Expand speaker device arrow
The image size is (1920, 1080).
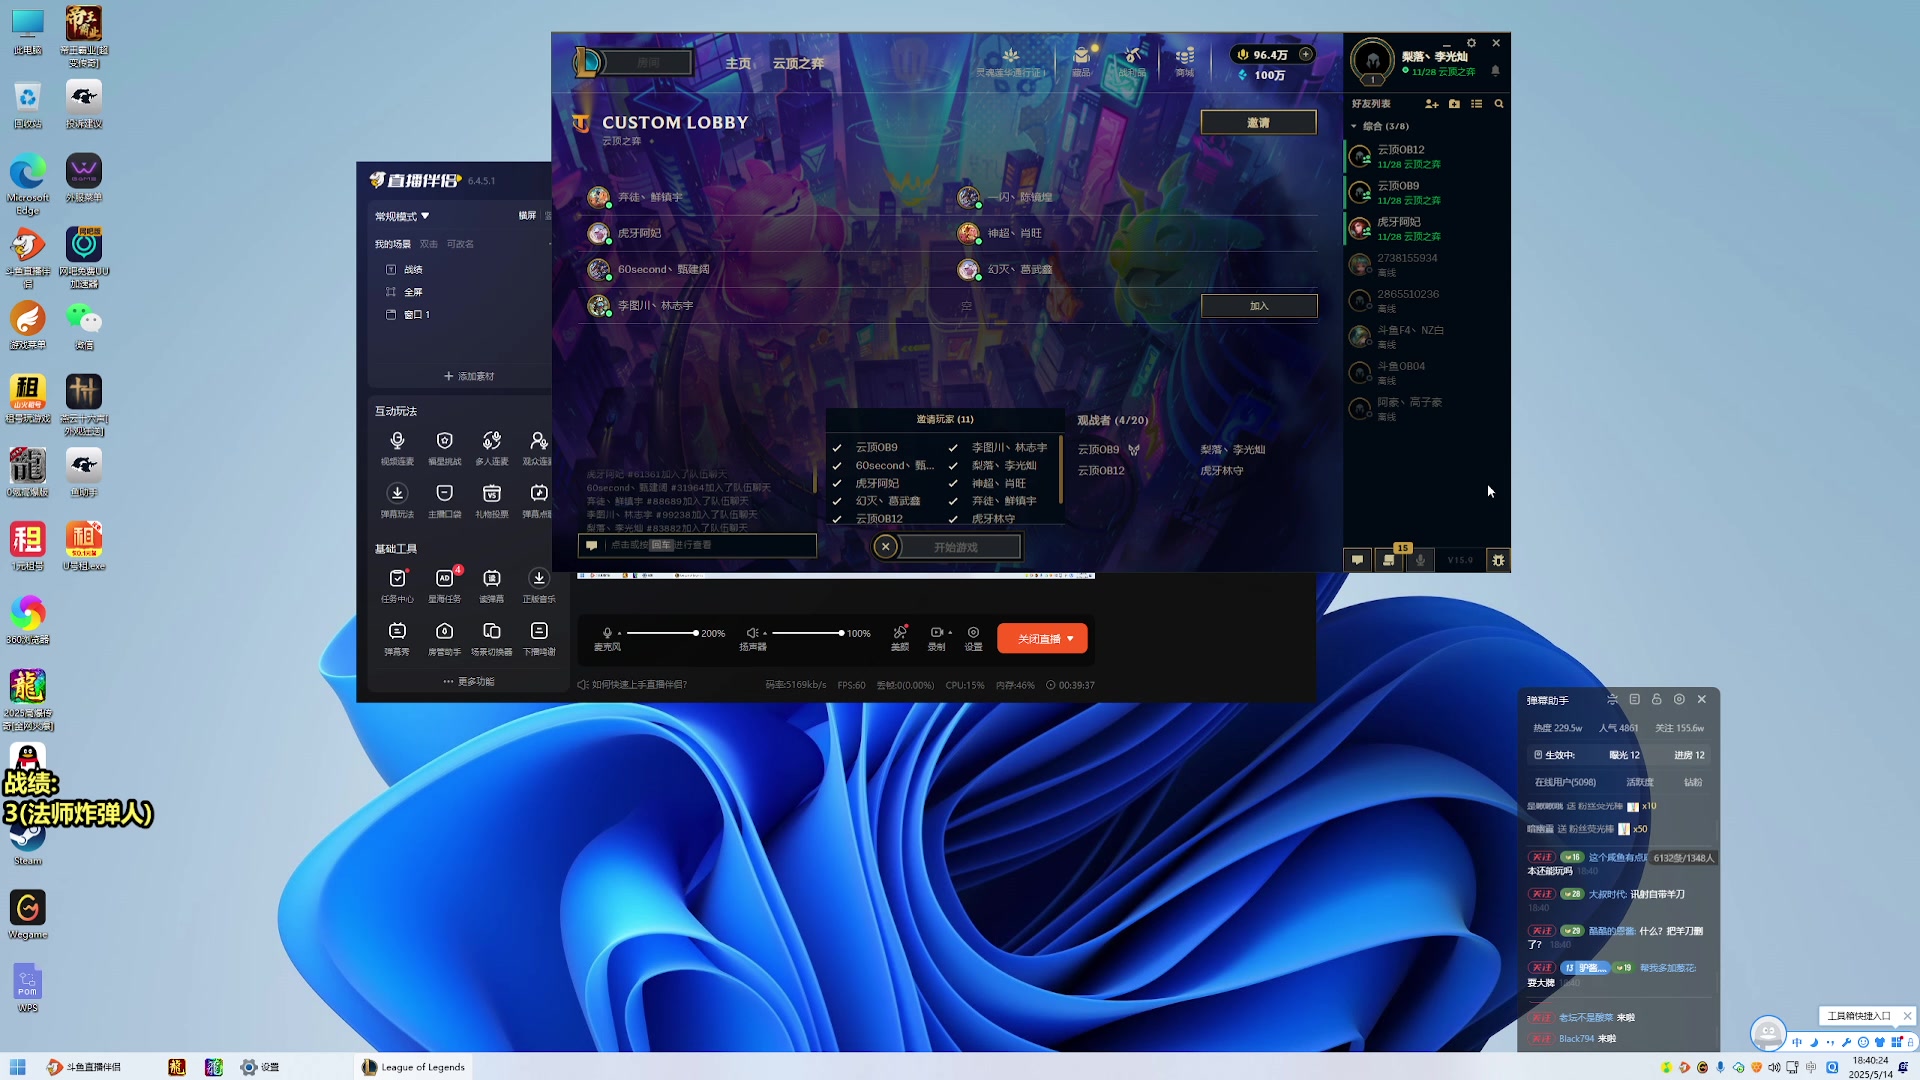765,634
